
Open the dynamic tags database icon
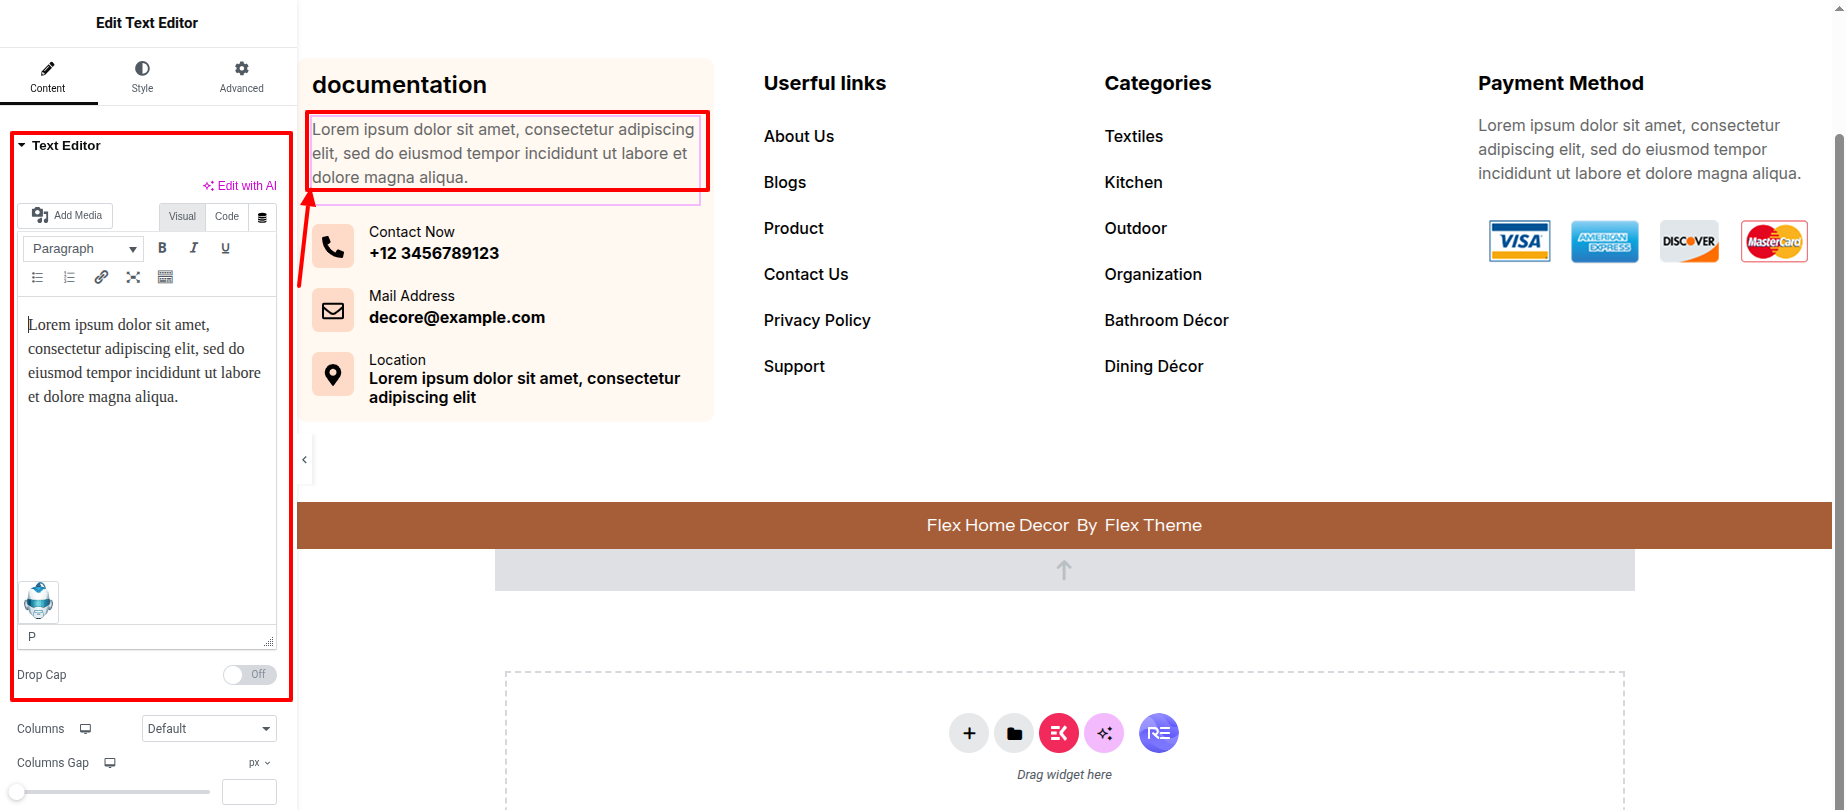(x=262, y=217)
